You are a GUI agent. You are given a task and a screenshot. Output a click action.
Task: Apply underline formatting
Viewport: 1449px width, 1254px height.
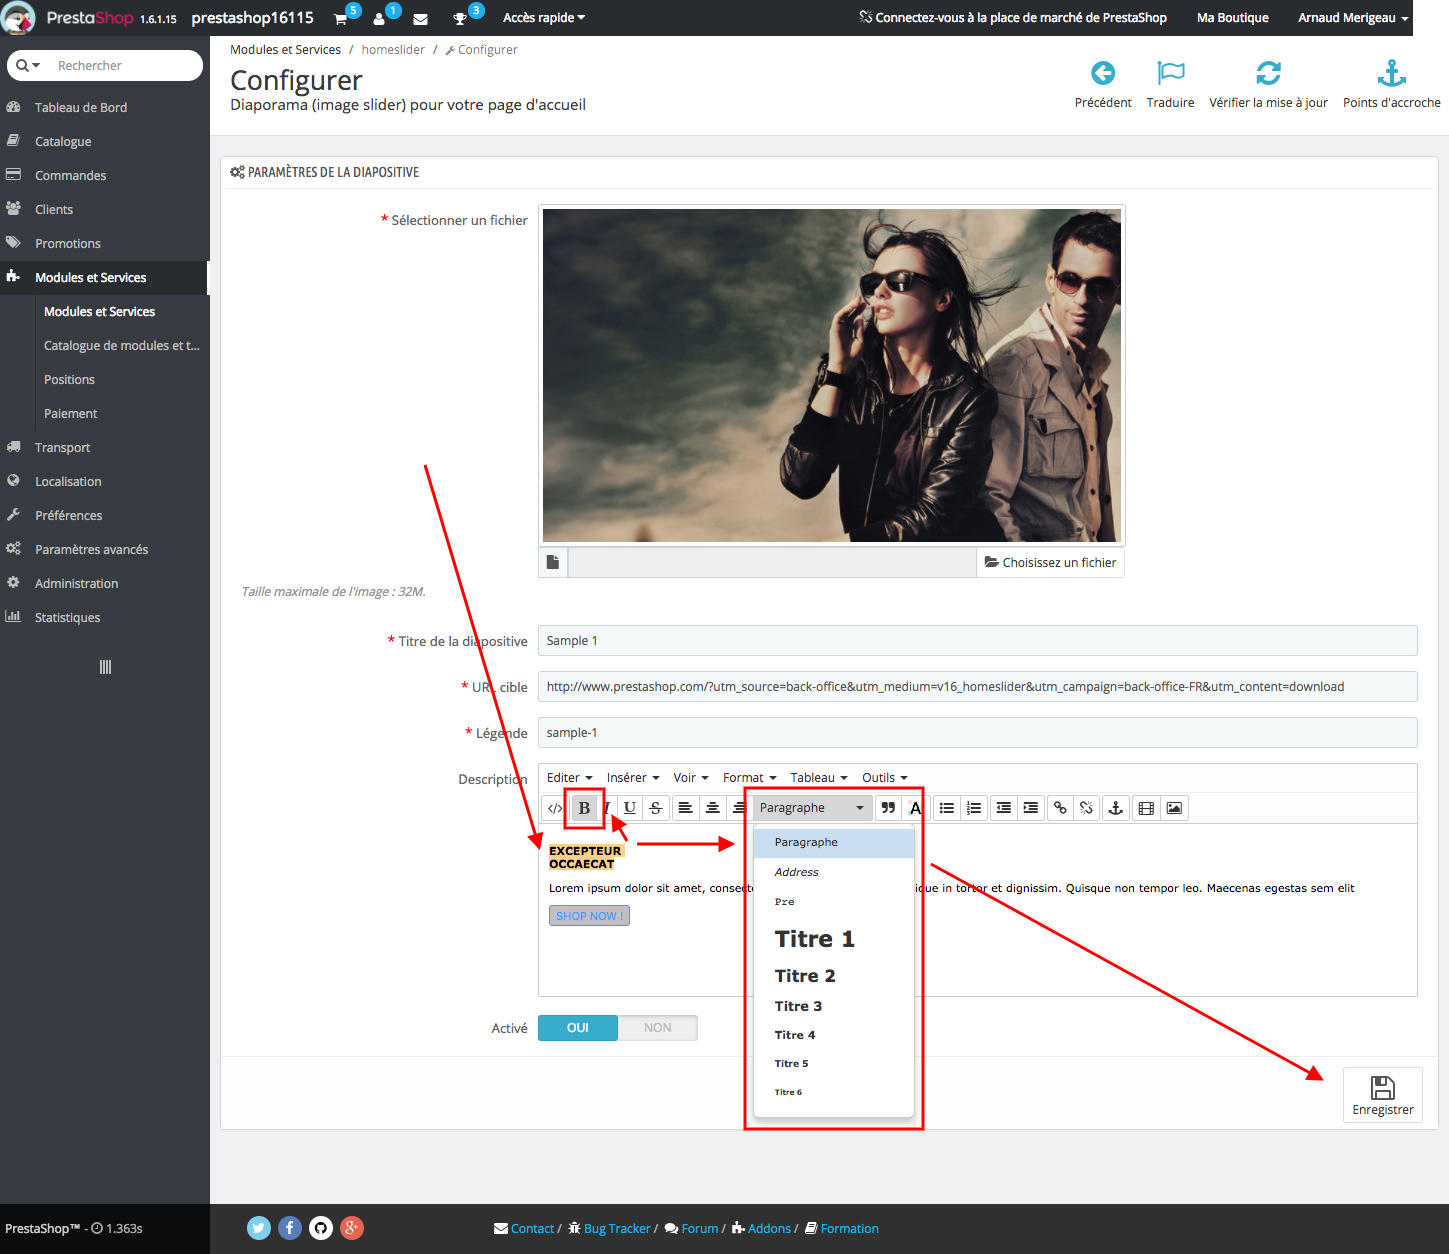click(x=629, y=807)
